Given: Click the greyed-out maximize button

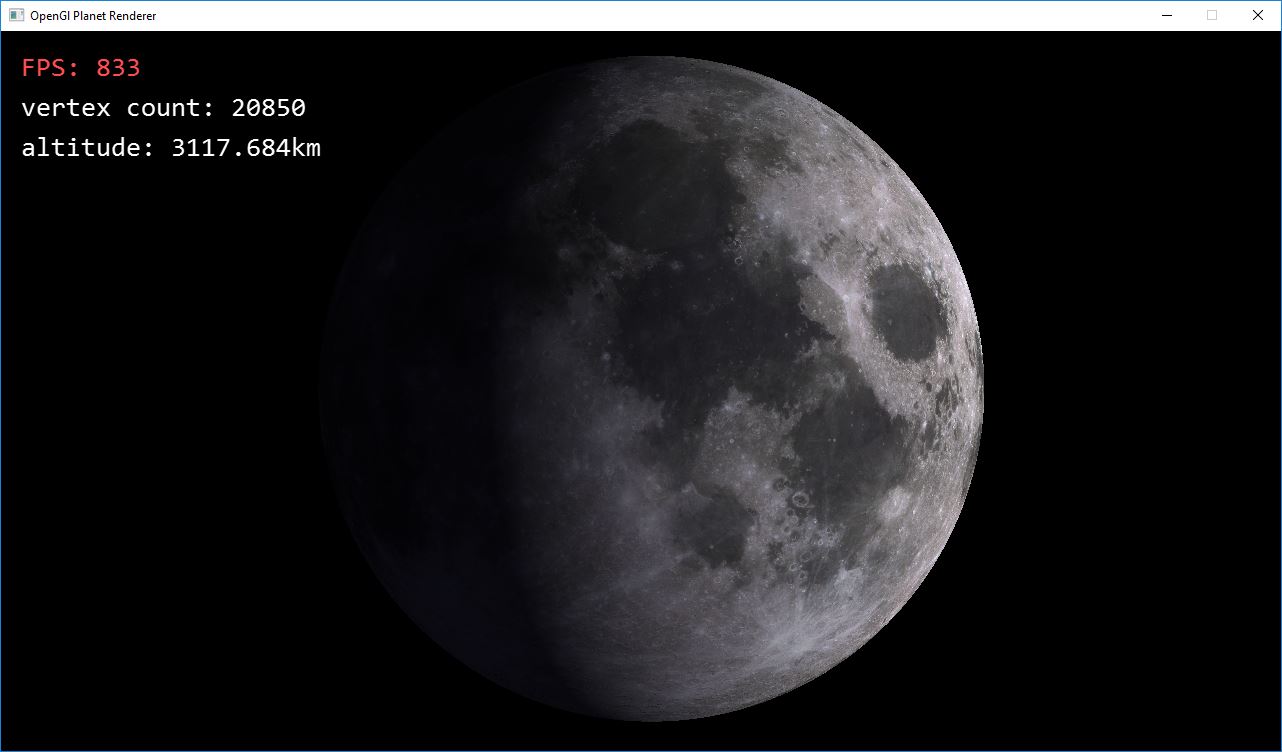Looking at the screenshot, I should [x=1212, y=16].
